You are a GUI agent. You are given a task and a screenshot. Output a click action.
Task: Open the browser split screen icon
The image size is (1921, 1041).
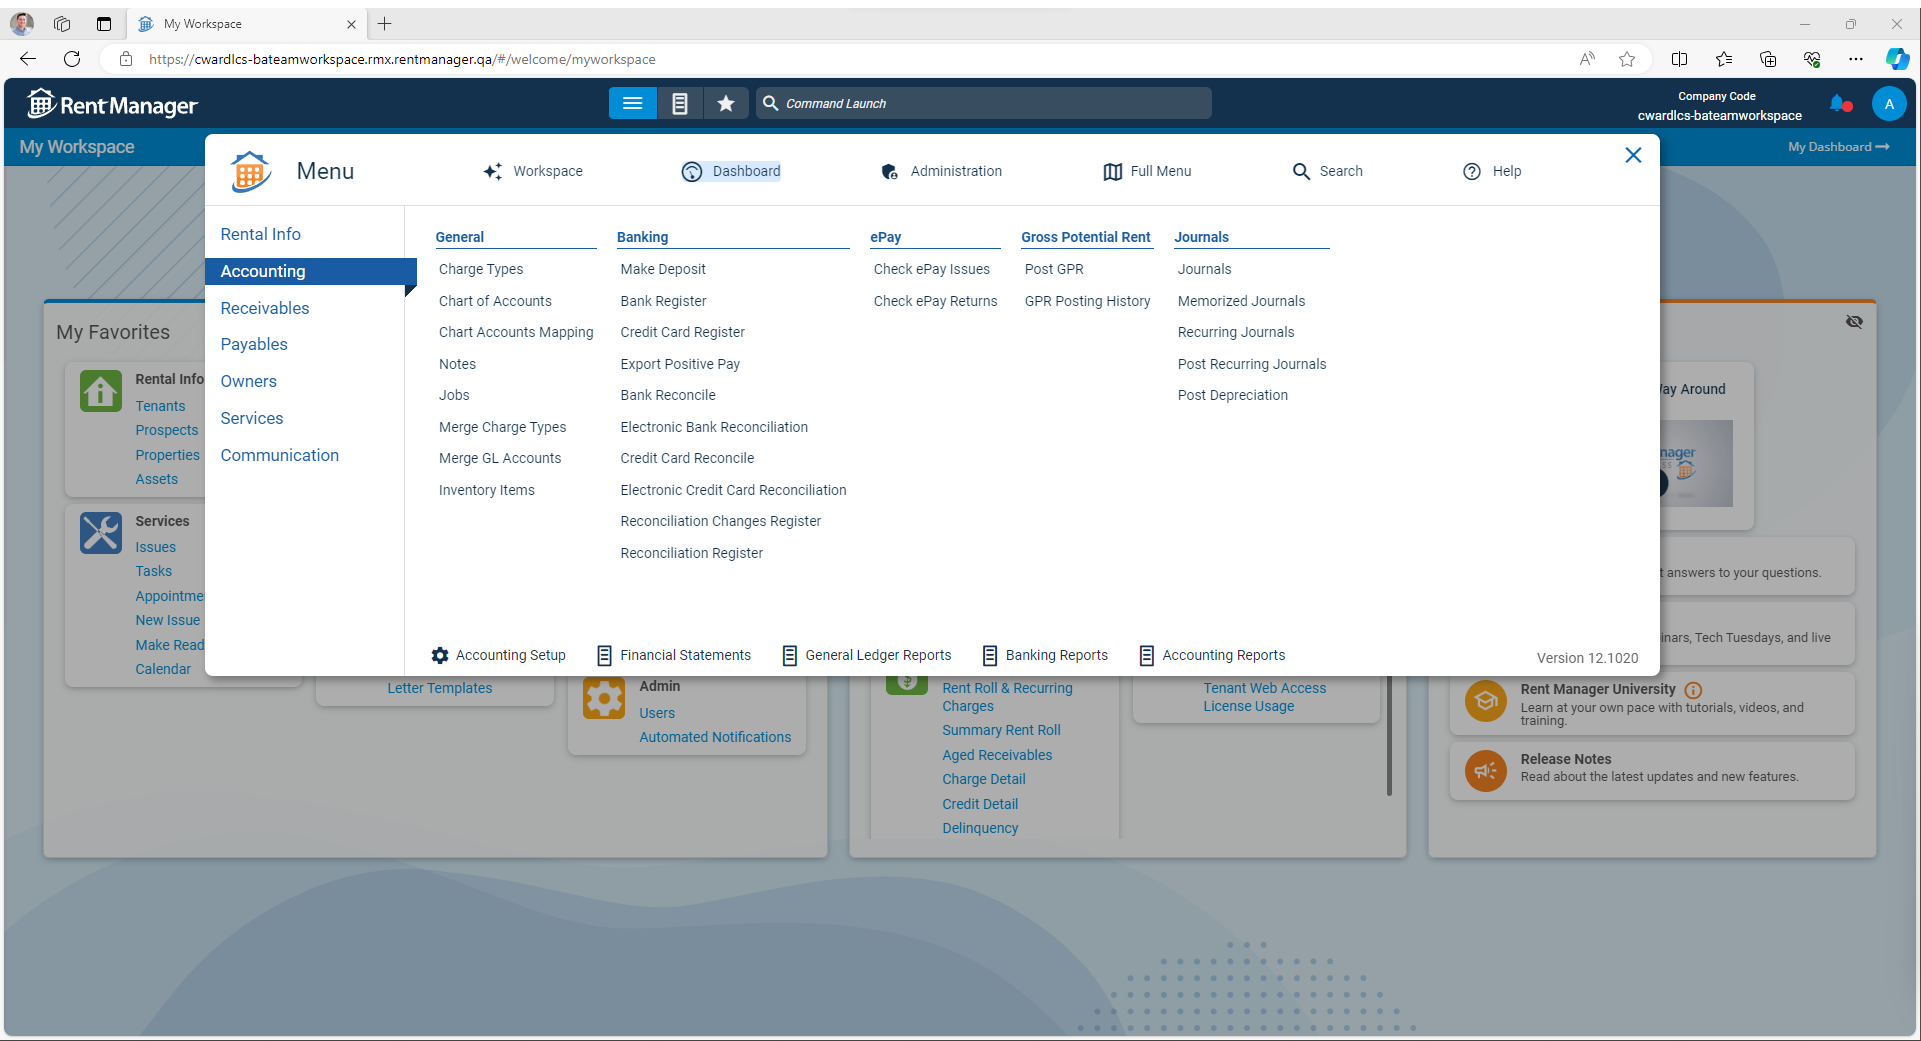point(1679,59)
